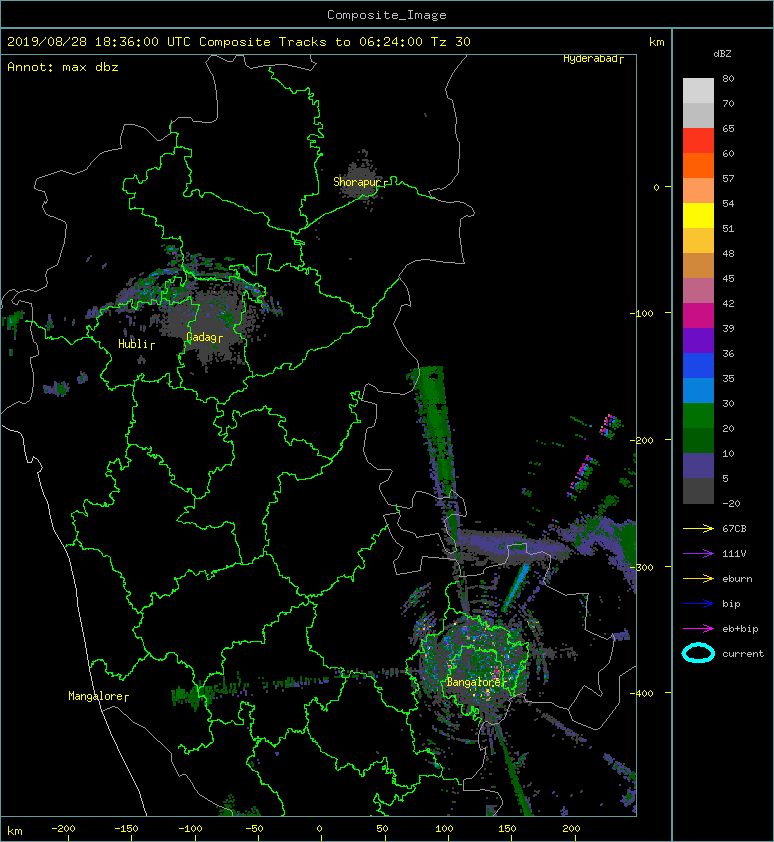Screen dimensions: 774x842
Task: Click the cyan ellipse marking current
Action: click(698, 654)
